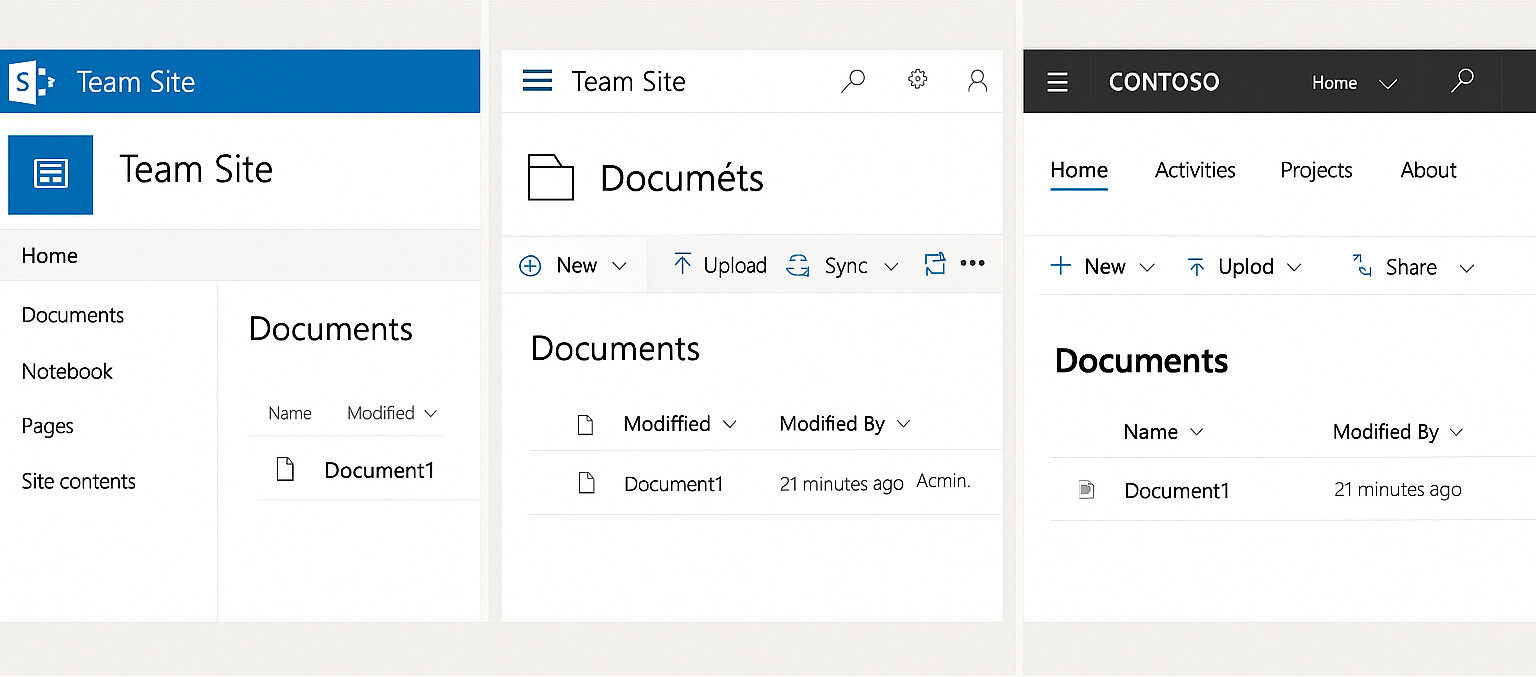The width and height of the screenshot is (1536, 677).
Task: Click the large Team Site heading beside the tile
Action: point(196,169)
